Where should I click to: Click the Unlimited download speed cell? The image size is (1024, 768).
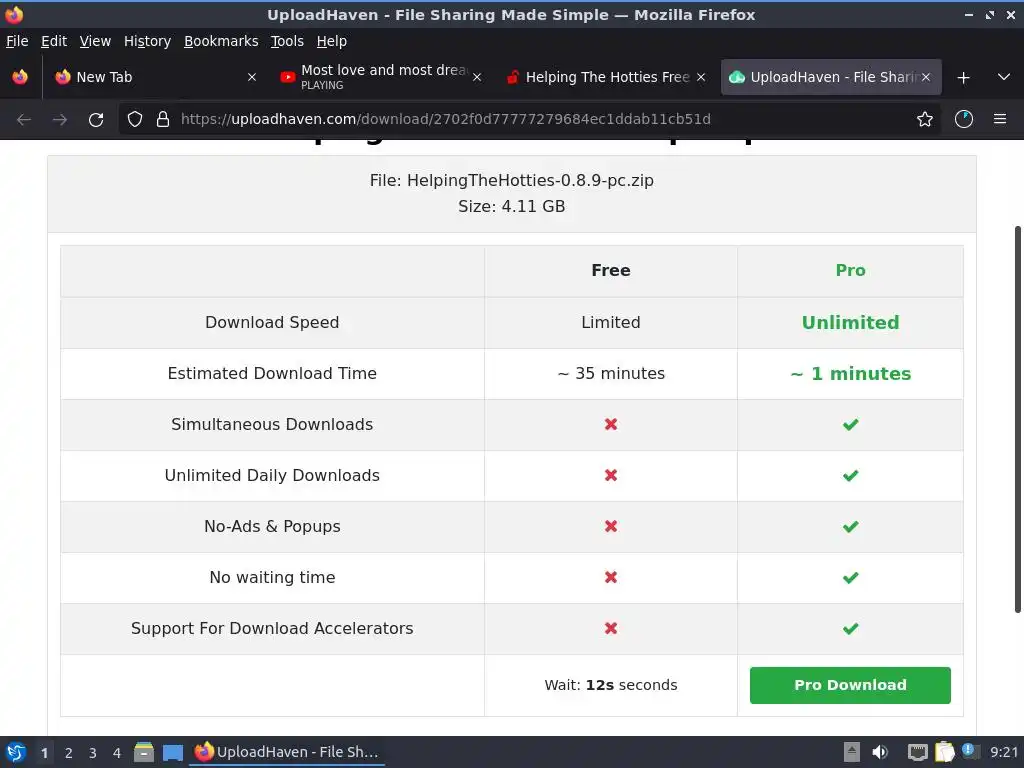850,323
